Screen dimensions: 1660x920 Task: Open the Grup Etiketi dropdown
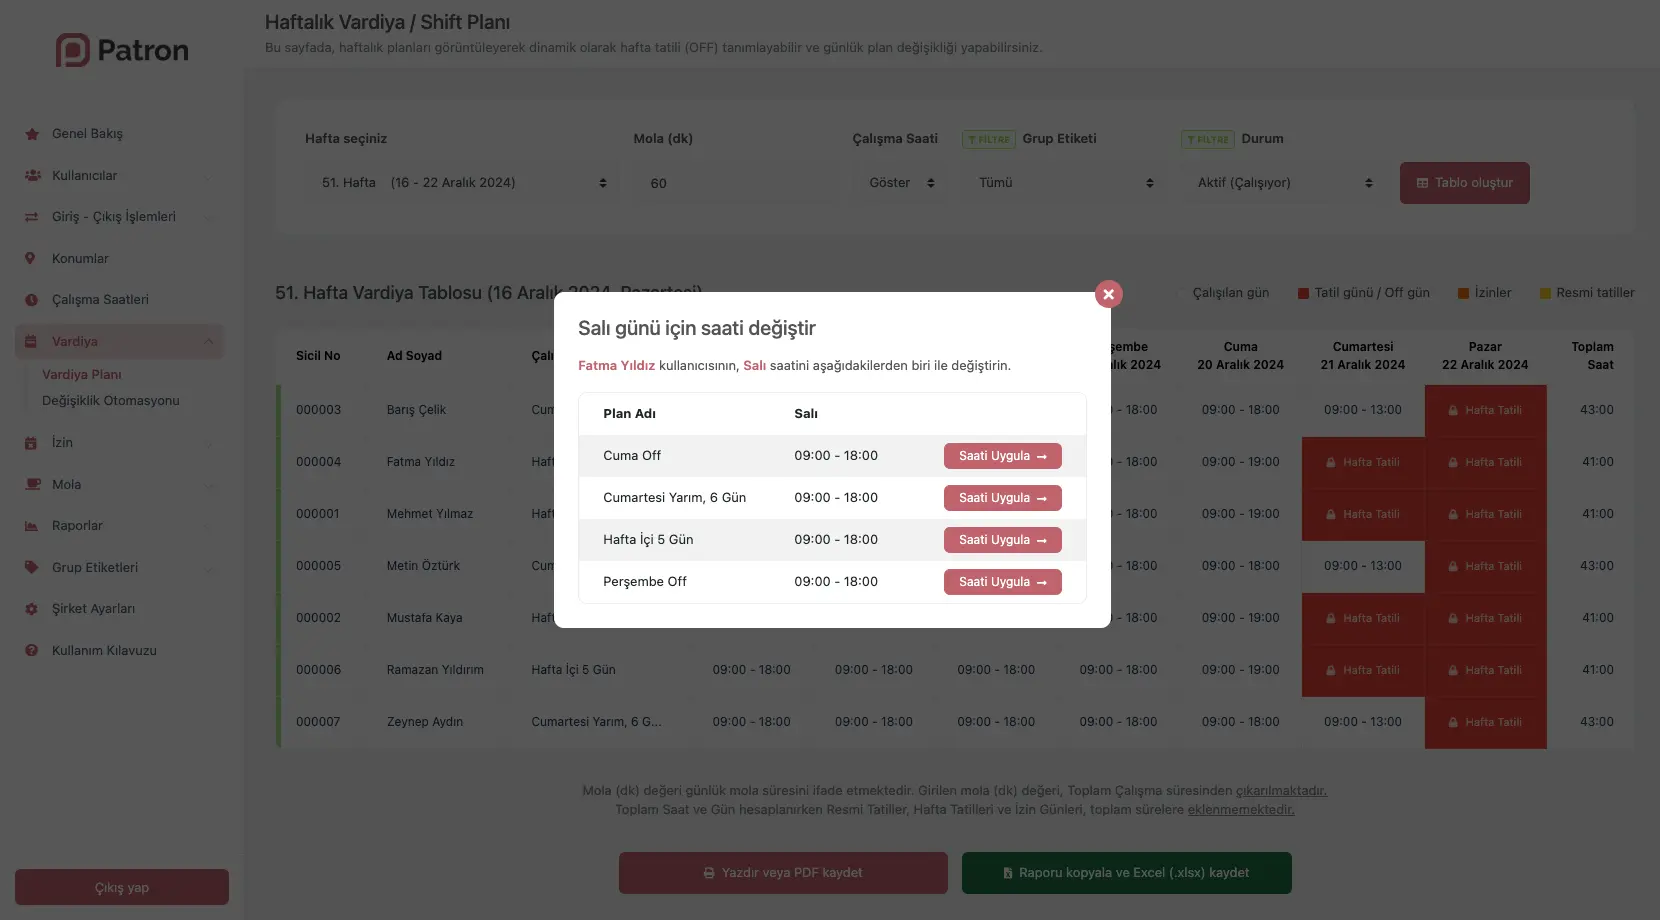(x=1065, y=183)
